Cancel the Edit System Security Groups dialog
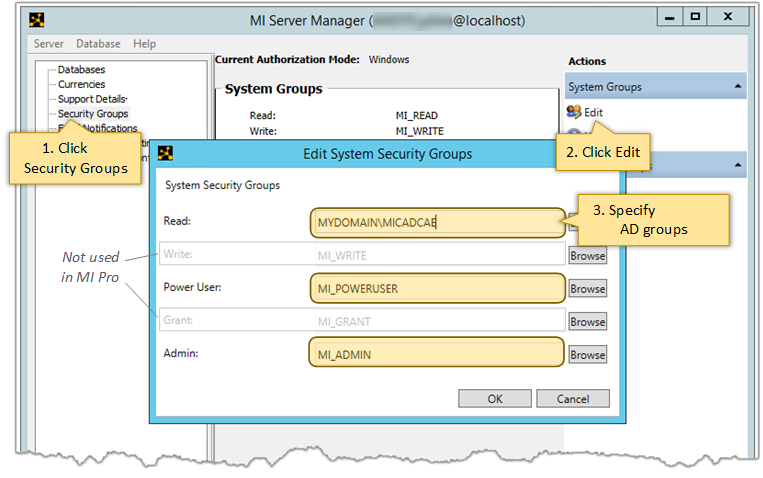The height and width of the screenshot is (478, 763). click(x=573, y=398)
